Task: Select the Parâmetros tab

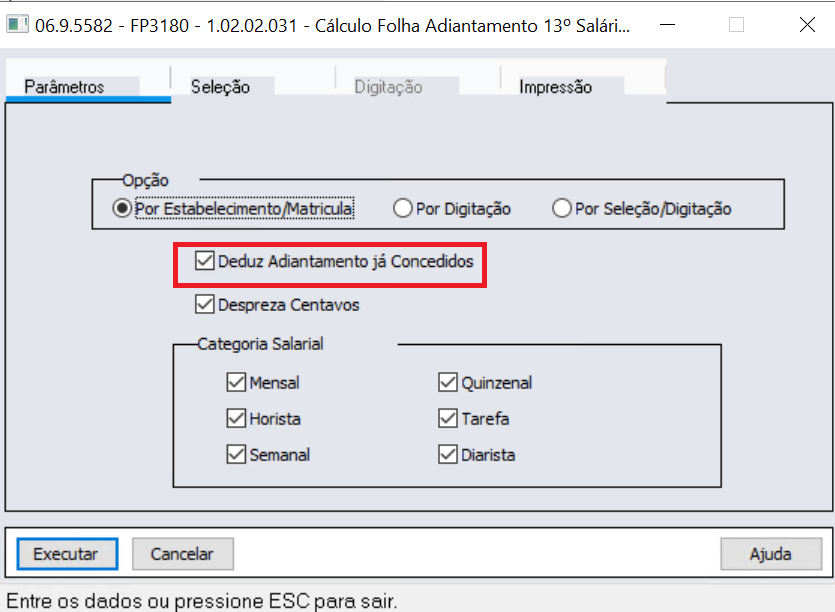Action: point(64,86)
